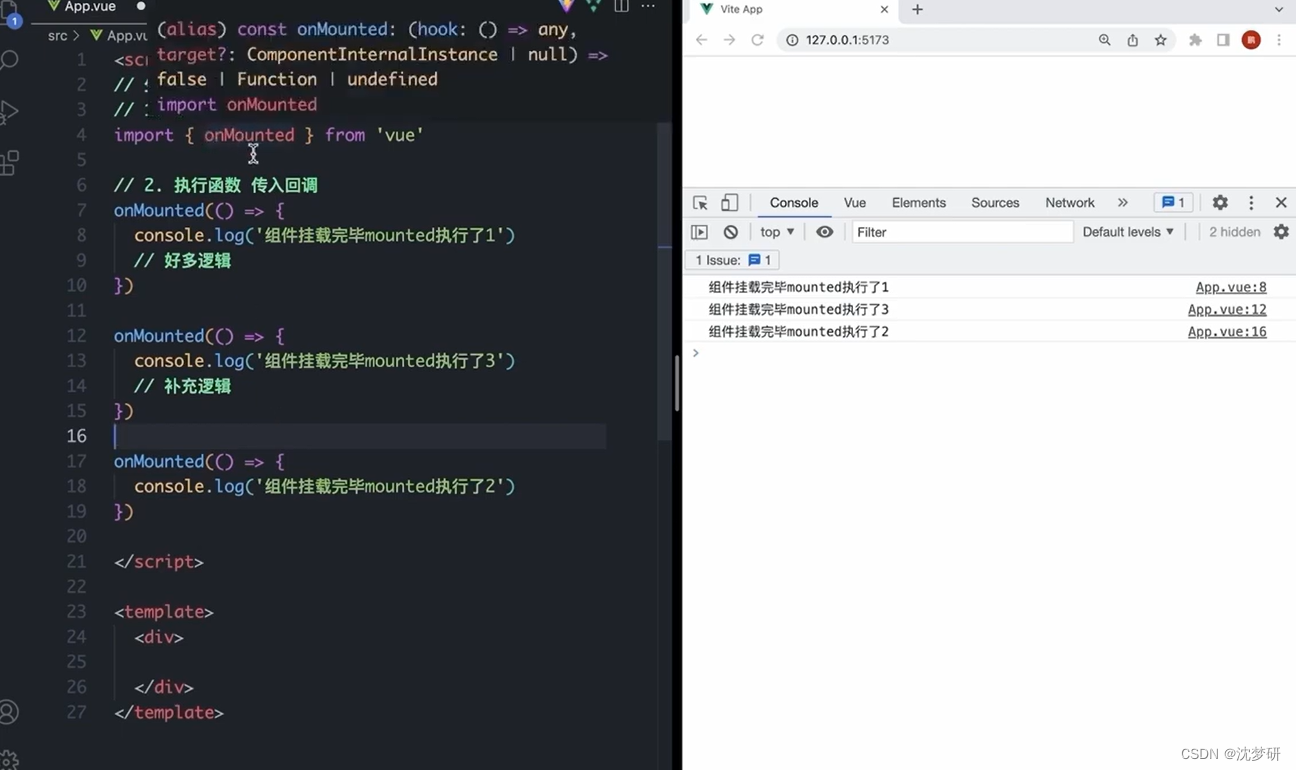The image size is (1296, 770).
Task: Click console message ending 执行了1
Action: (798, 288)
